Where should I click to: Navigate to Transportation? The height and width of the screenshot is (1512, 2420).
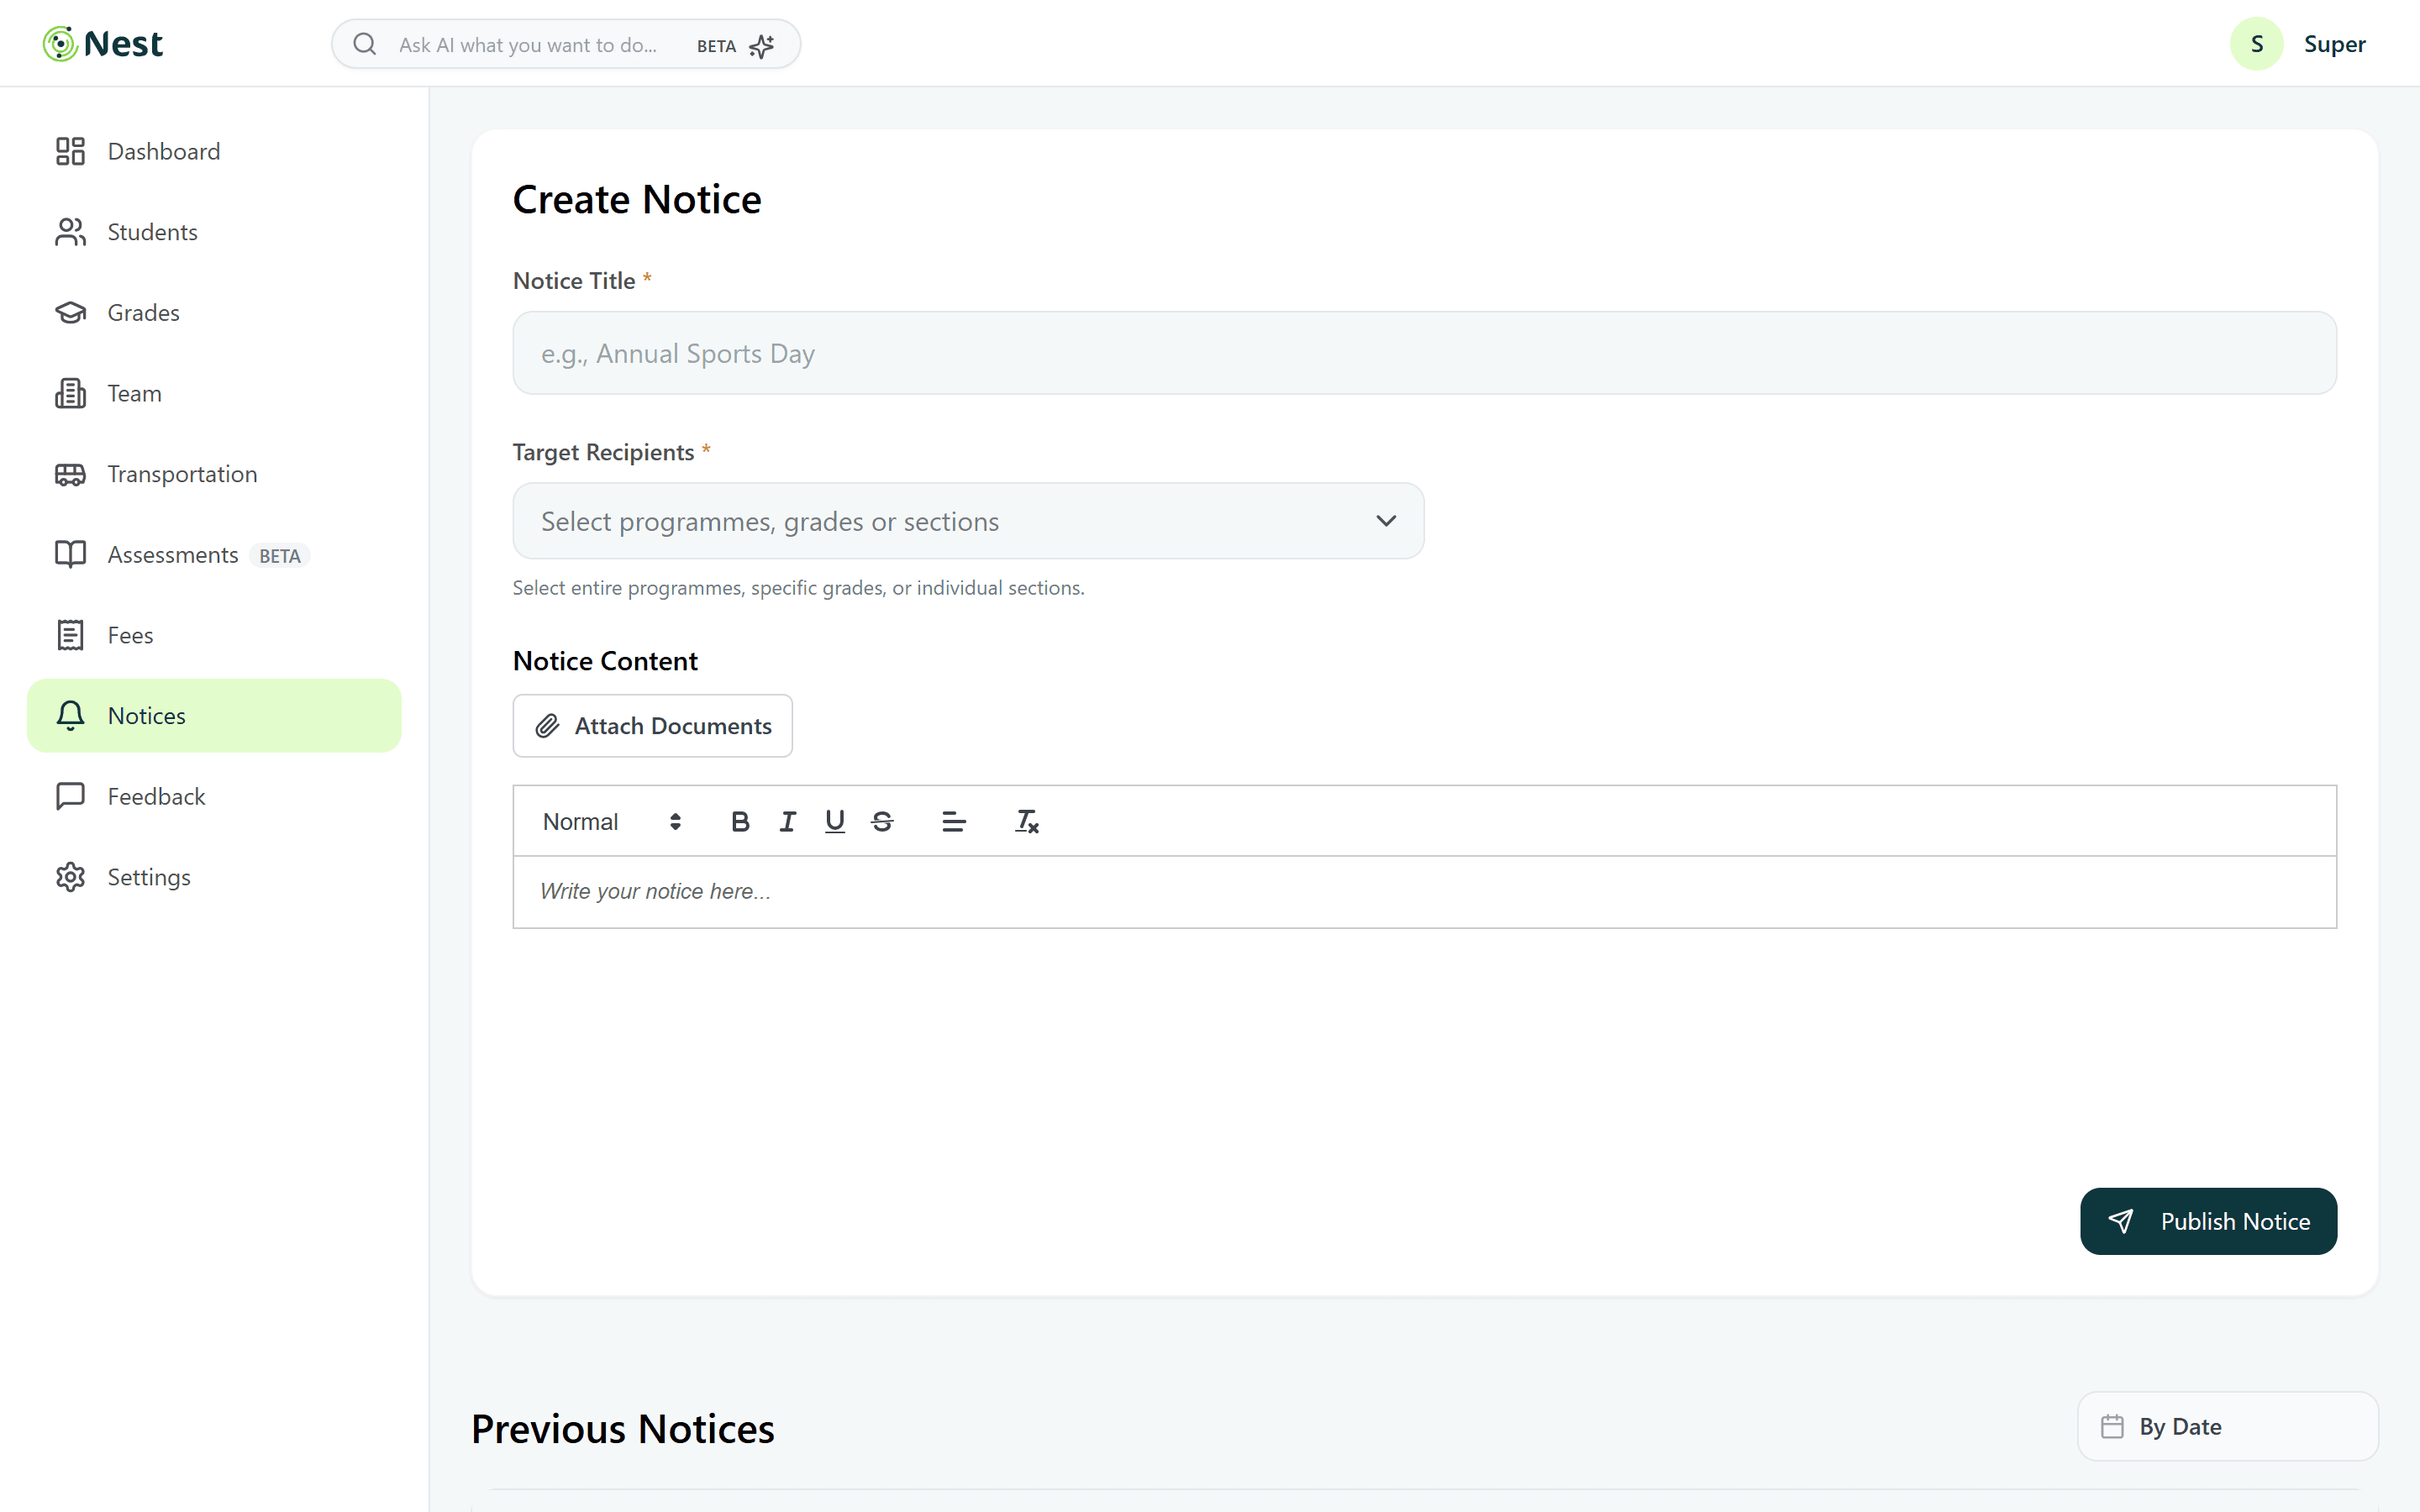coord(214,474)
